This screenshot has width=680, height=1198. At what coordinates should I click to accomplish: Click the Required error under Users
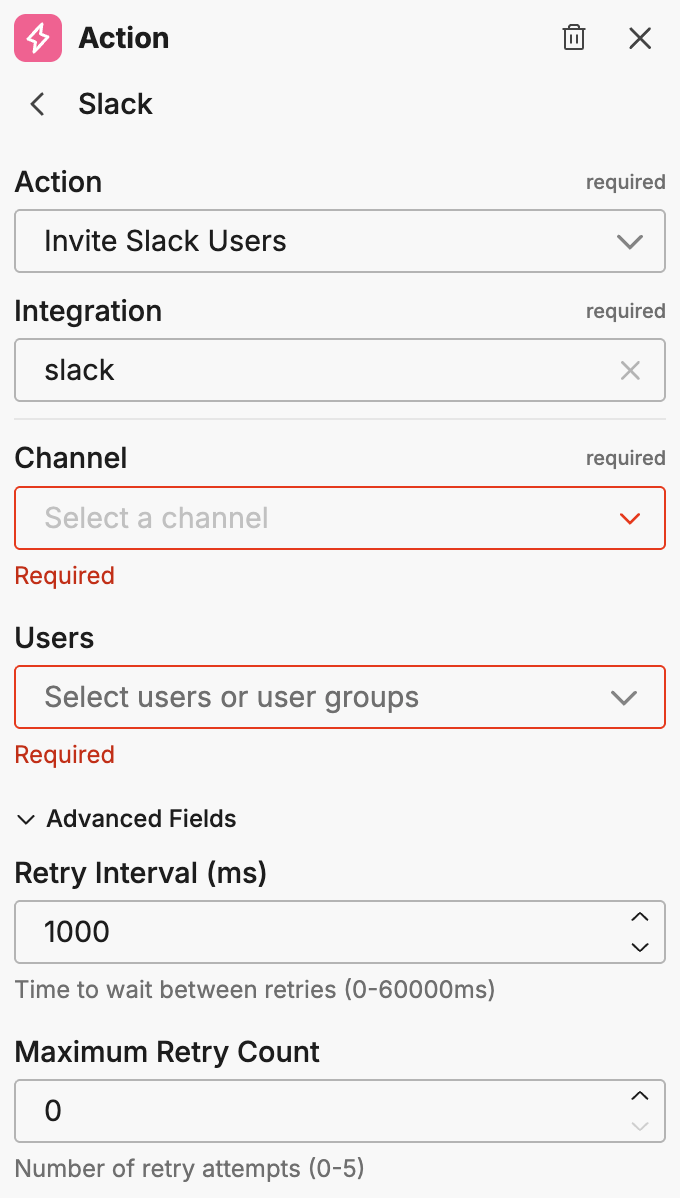pyautogui.click(x=64, y=754)
